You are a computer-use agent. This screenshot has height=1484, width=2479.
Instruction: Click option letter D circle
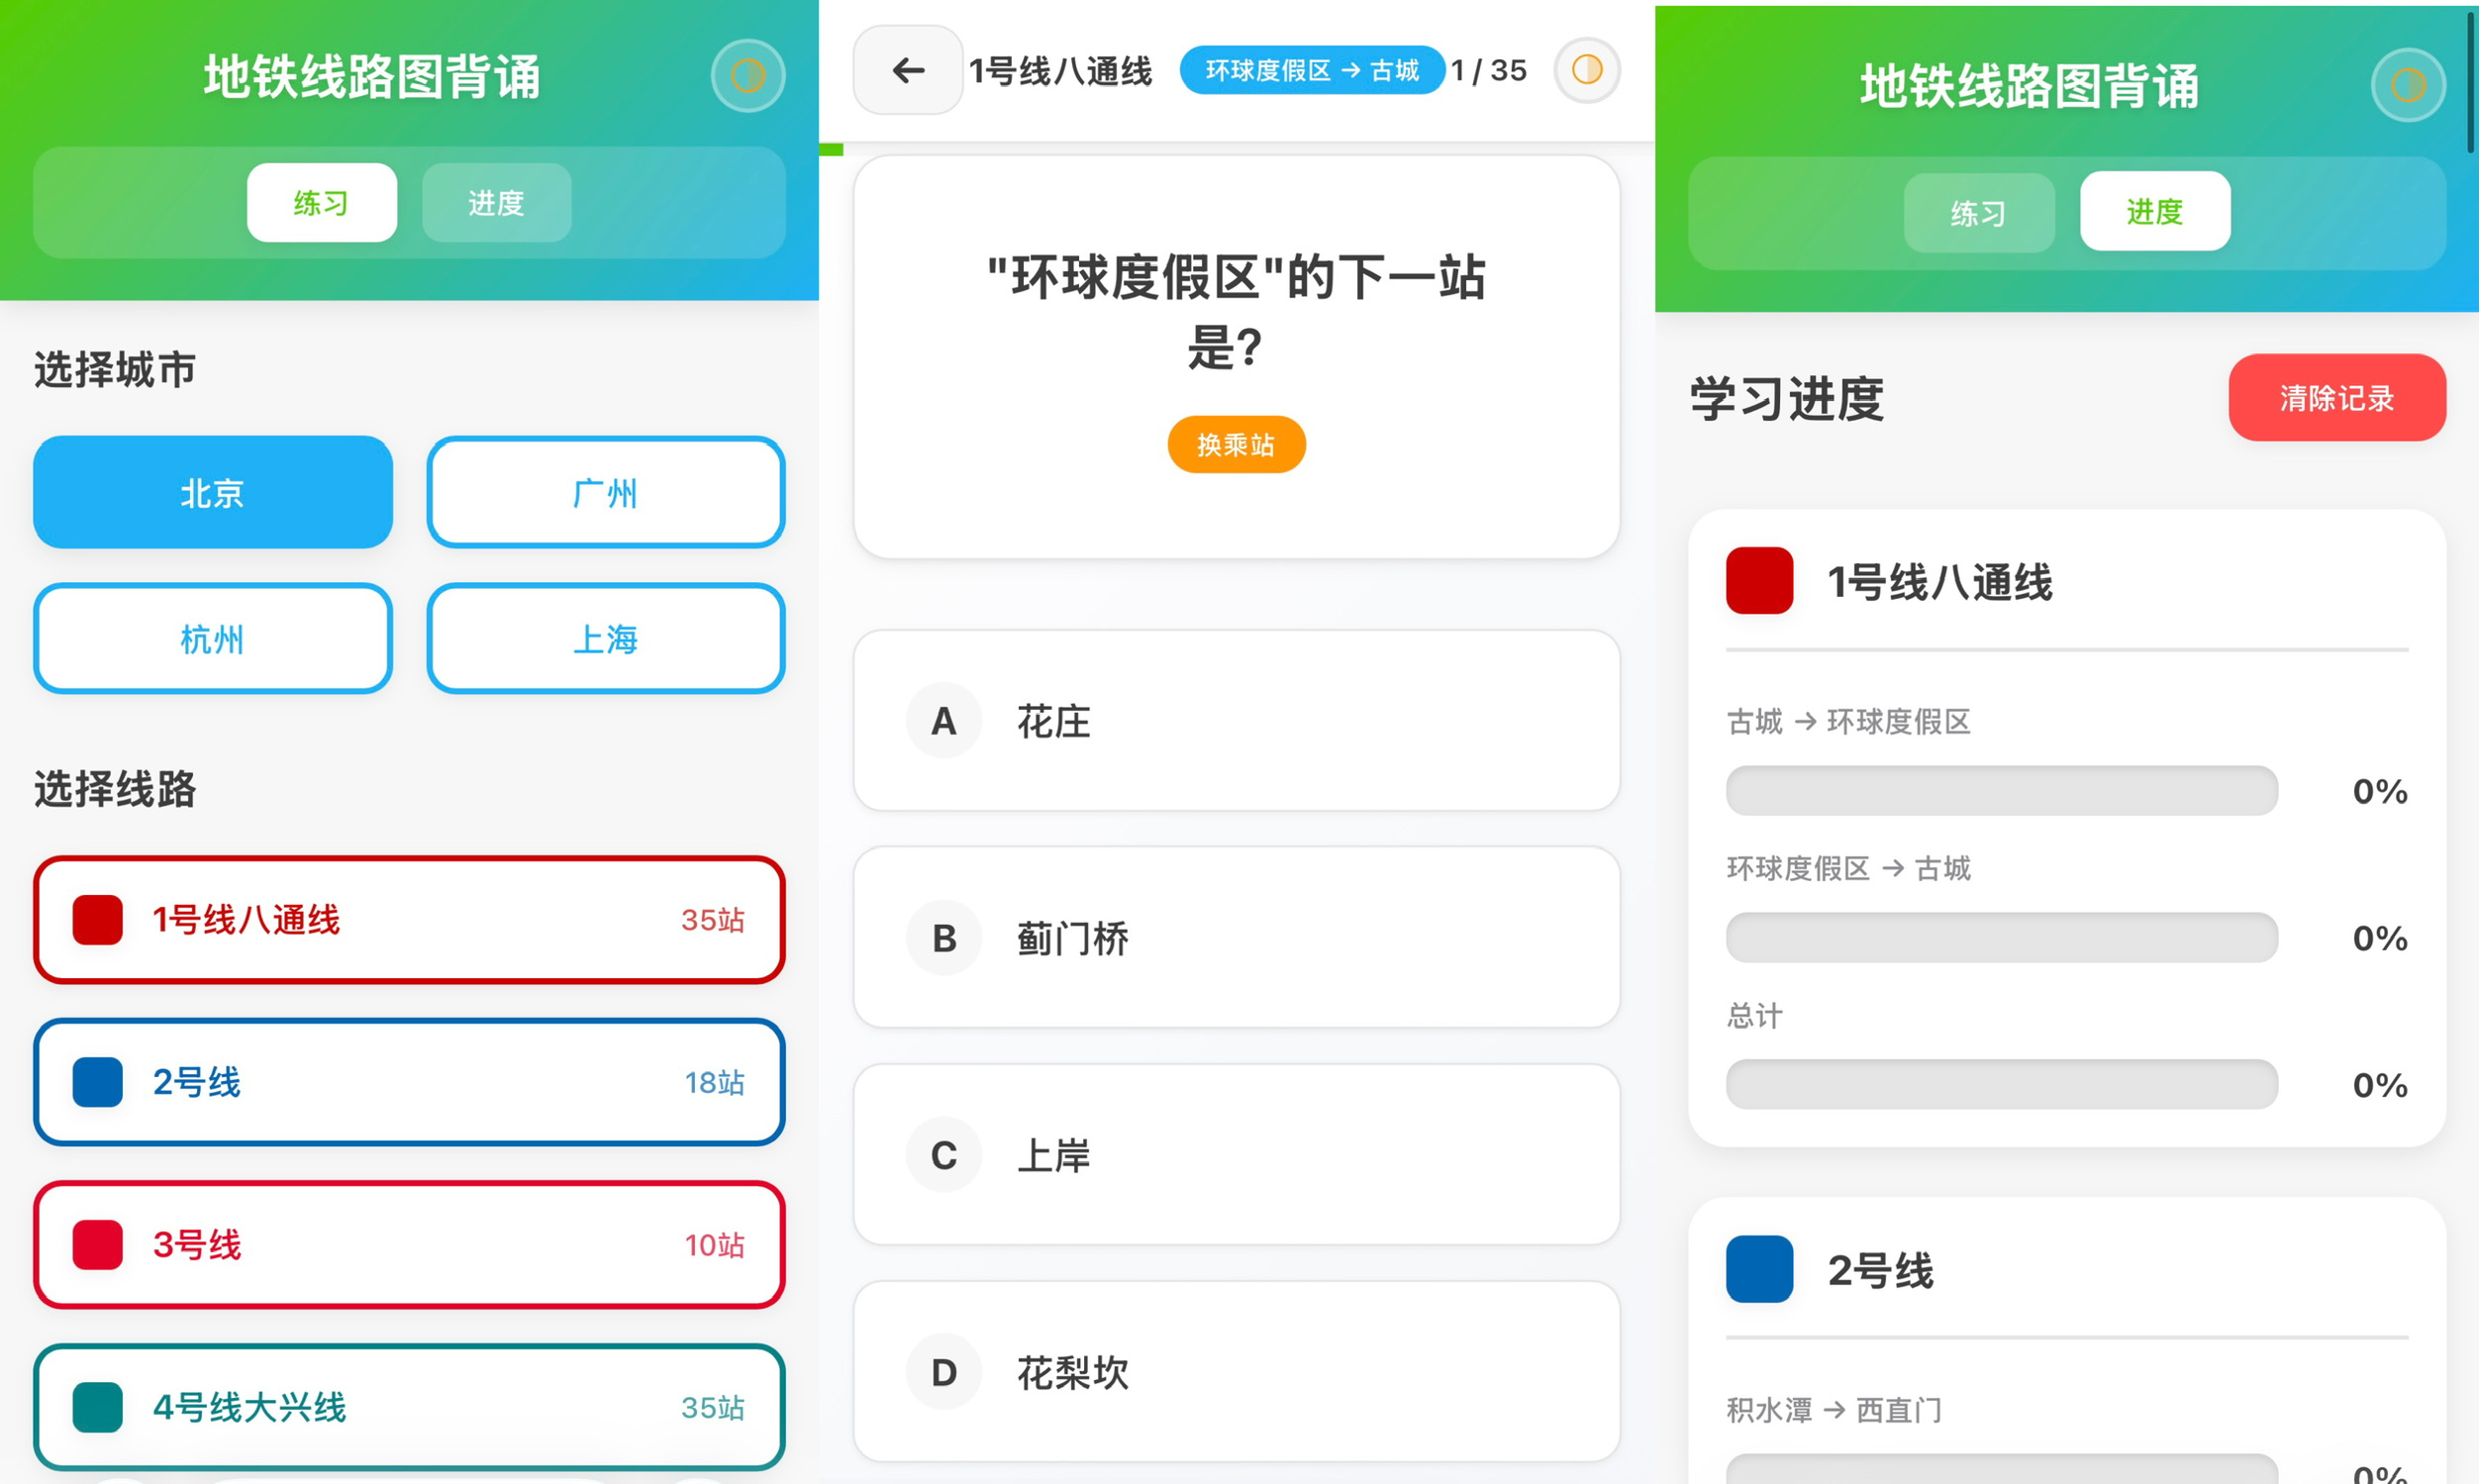coord(943,1372)
